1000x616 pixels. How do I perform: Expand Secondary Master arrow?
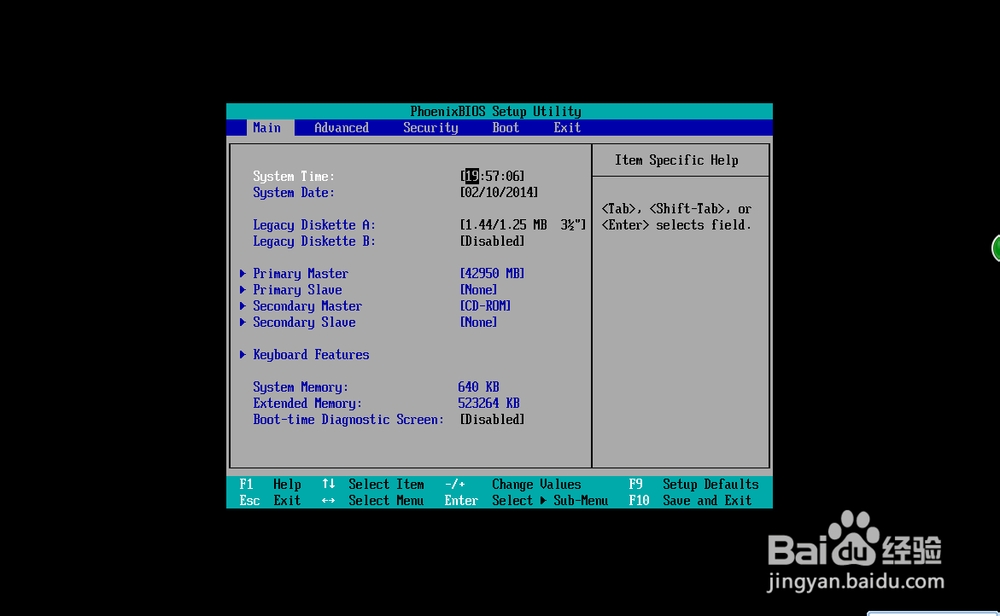click(x=243, y=306)
